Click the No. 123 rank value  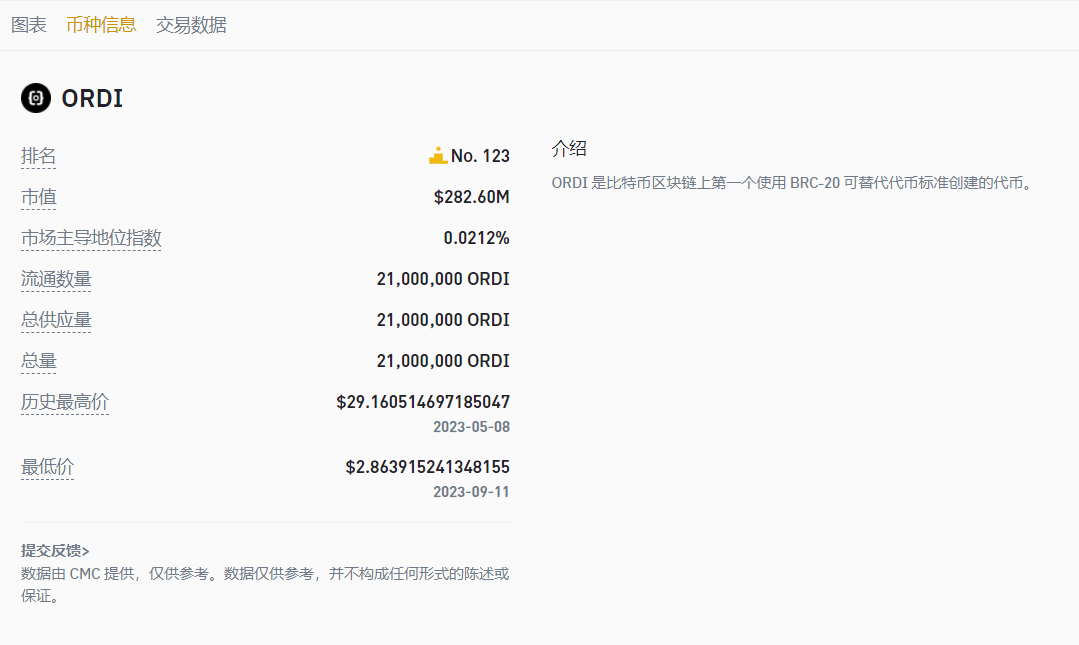click(480, 156)
